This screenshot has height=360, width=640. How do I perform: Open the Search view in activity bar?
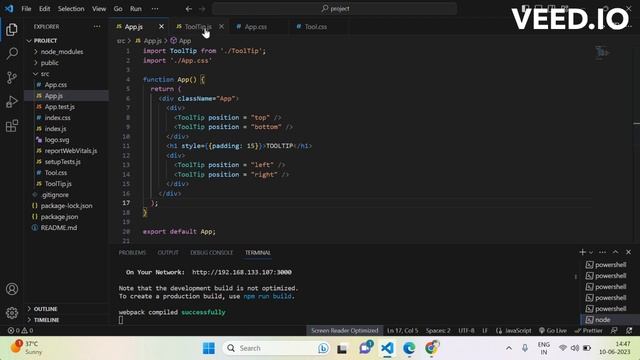[12, 53]
